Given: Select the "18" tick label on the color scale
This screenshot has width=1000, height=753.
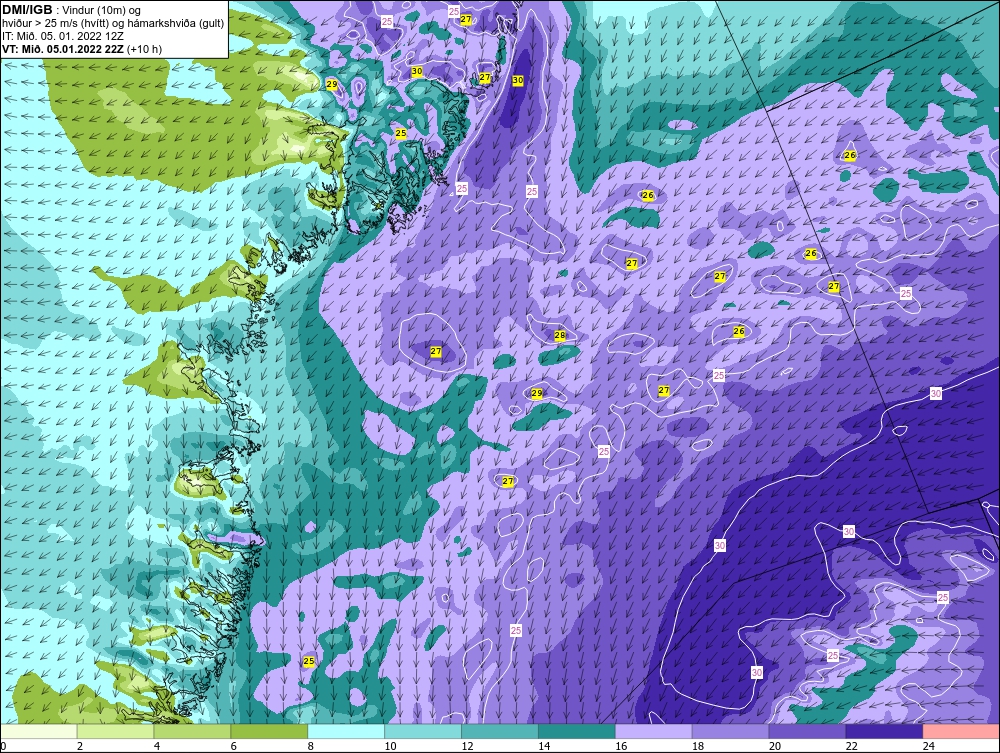Looking at the screenshot, I should (698, 746).
